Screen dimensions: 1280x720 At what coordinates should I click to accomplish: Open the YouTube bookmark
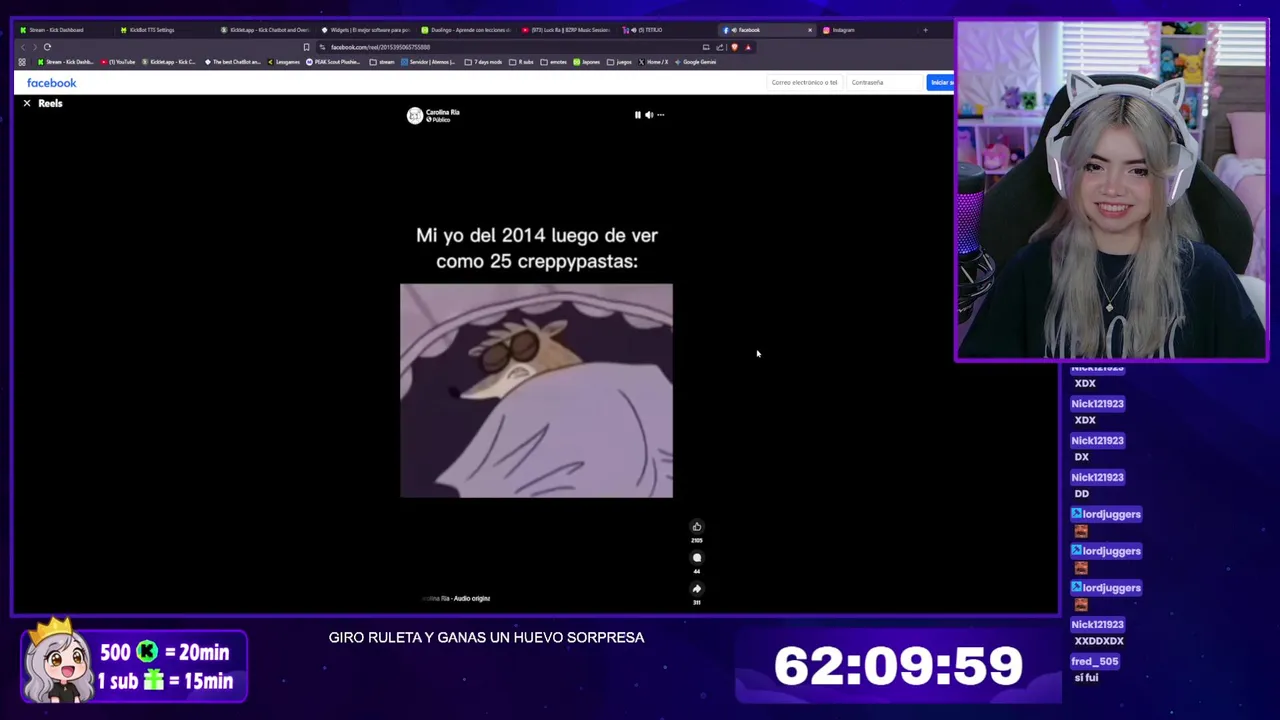(118, 62)
